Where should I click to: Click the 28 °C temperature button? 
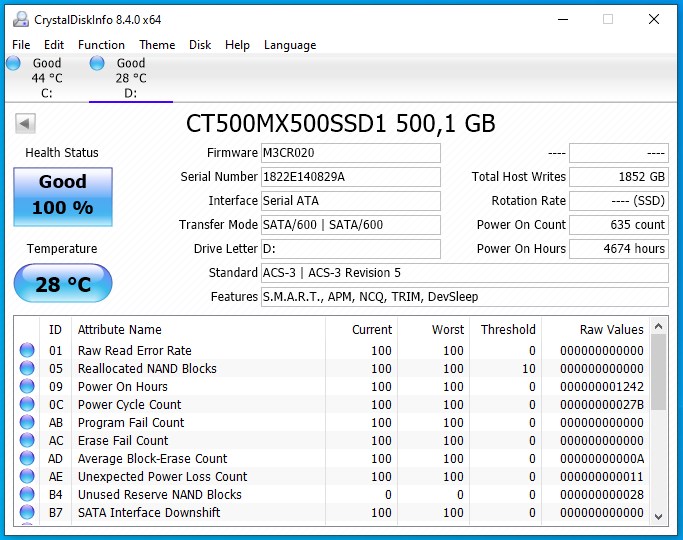pos(62,284)
